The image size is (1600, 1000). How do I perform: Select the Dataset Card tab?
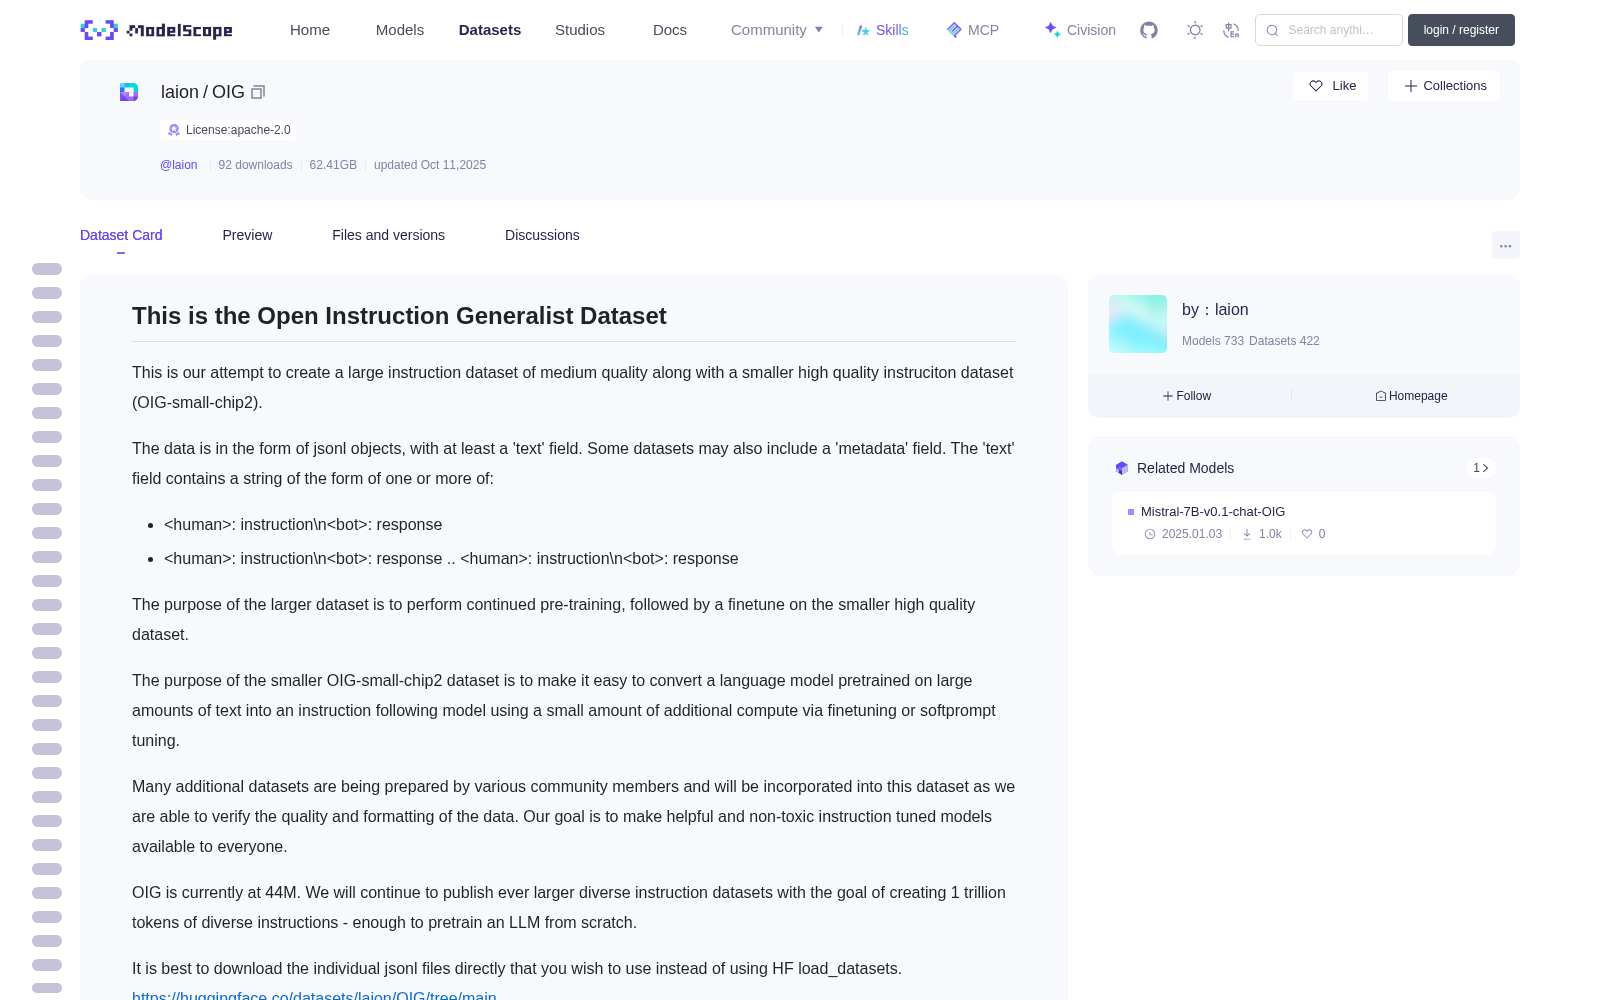(121, 235)
